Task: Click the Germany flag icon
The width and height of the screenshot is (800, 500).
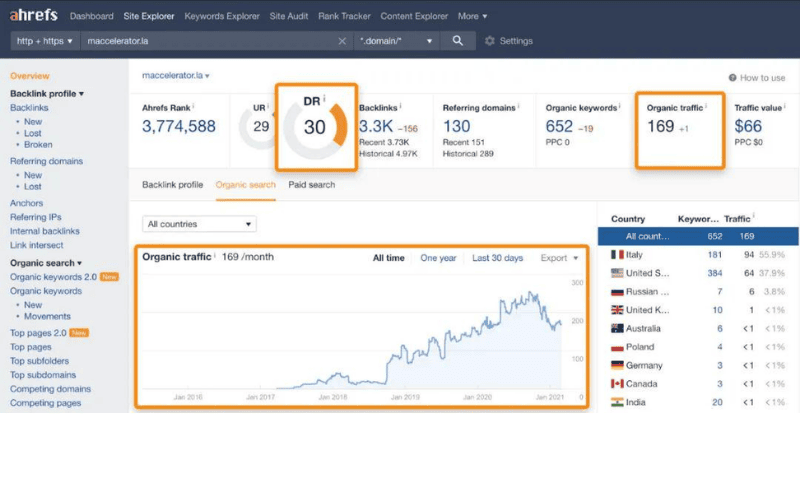Action: tap(617, 365)
